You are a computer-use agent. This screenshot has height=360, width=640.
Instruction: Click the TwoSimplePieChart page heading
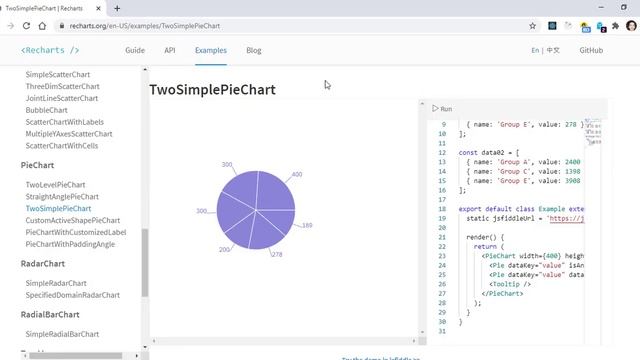click(212, 89)
